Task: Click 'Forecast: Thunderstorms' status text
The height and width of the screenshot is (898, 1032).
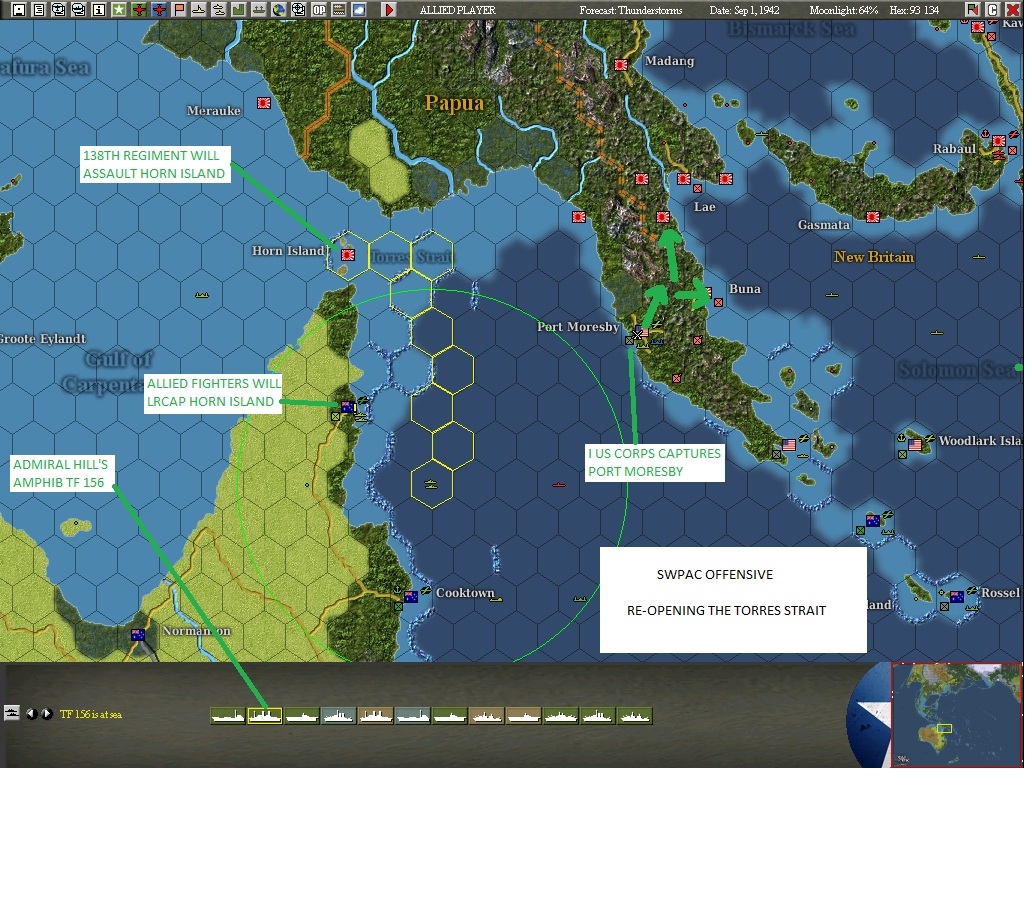Action: pos(631,10)
